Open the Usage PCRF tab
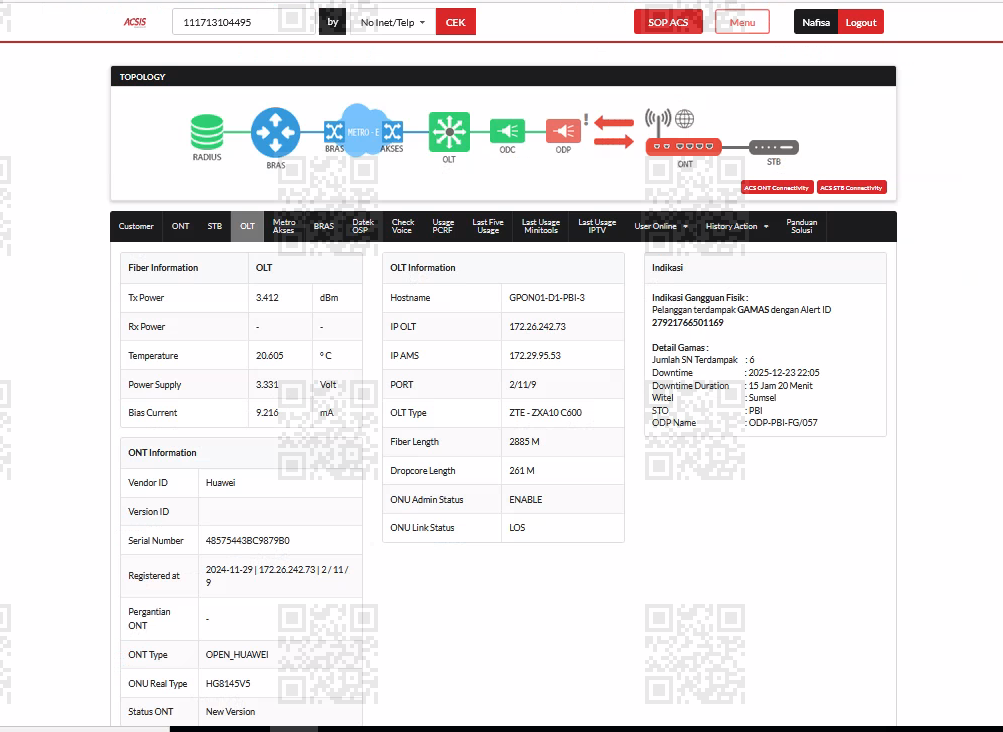This screenshot has width=1003, height=732. [443, 227]
